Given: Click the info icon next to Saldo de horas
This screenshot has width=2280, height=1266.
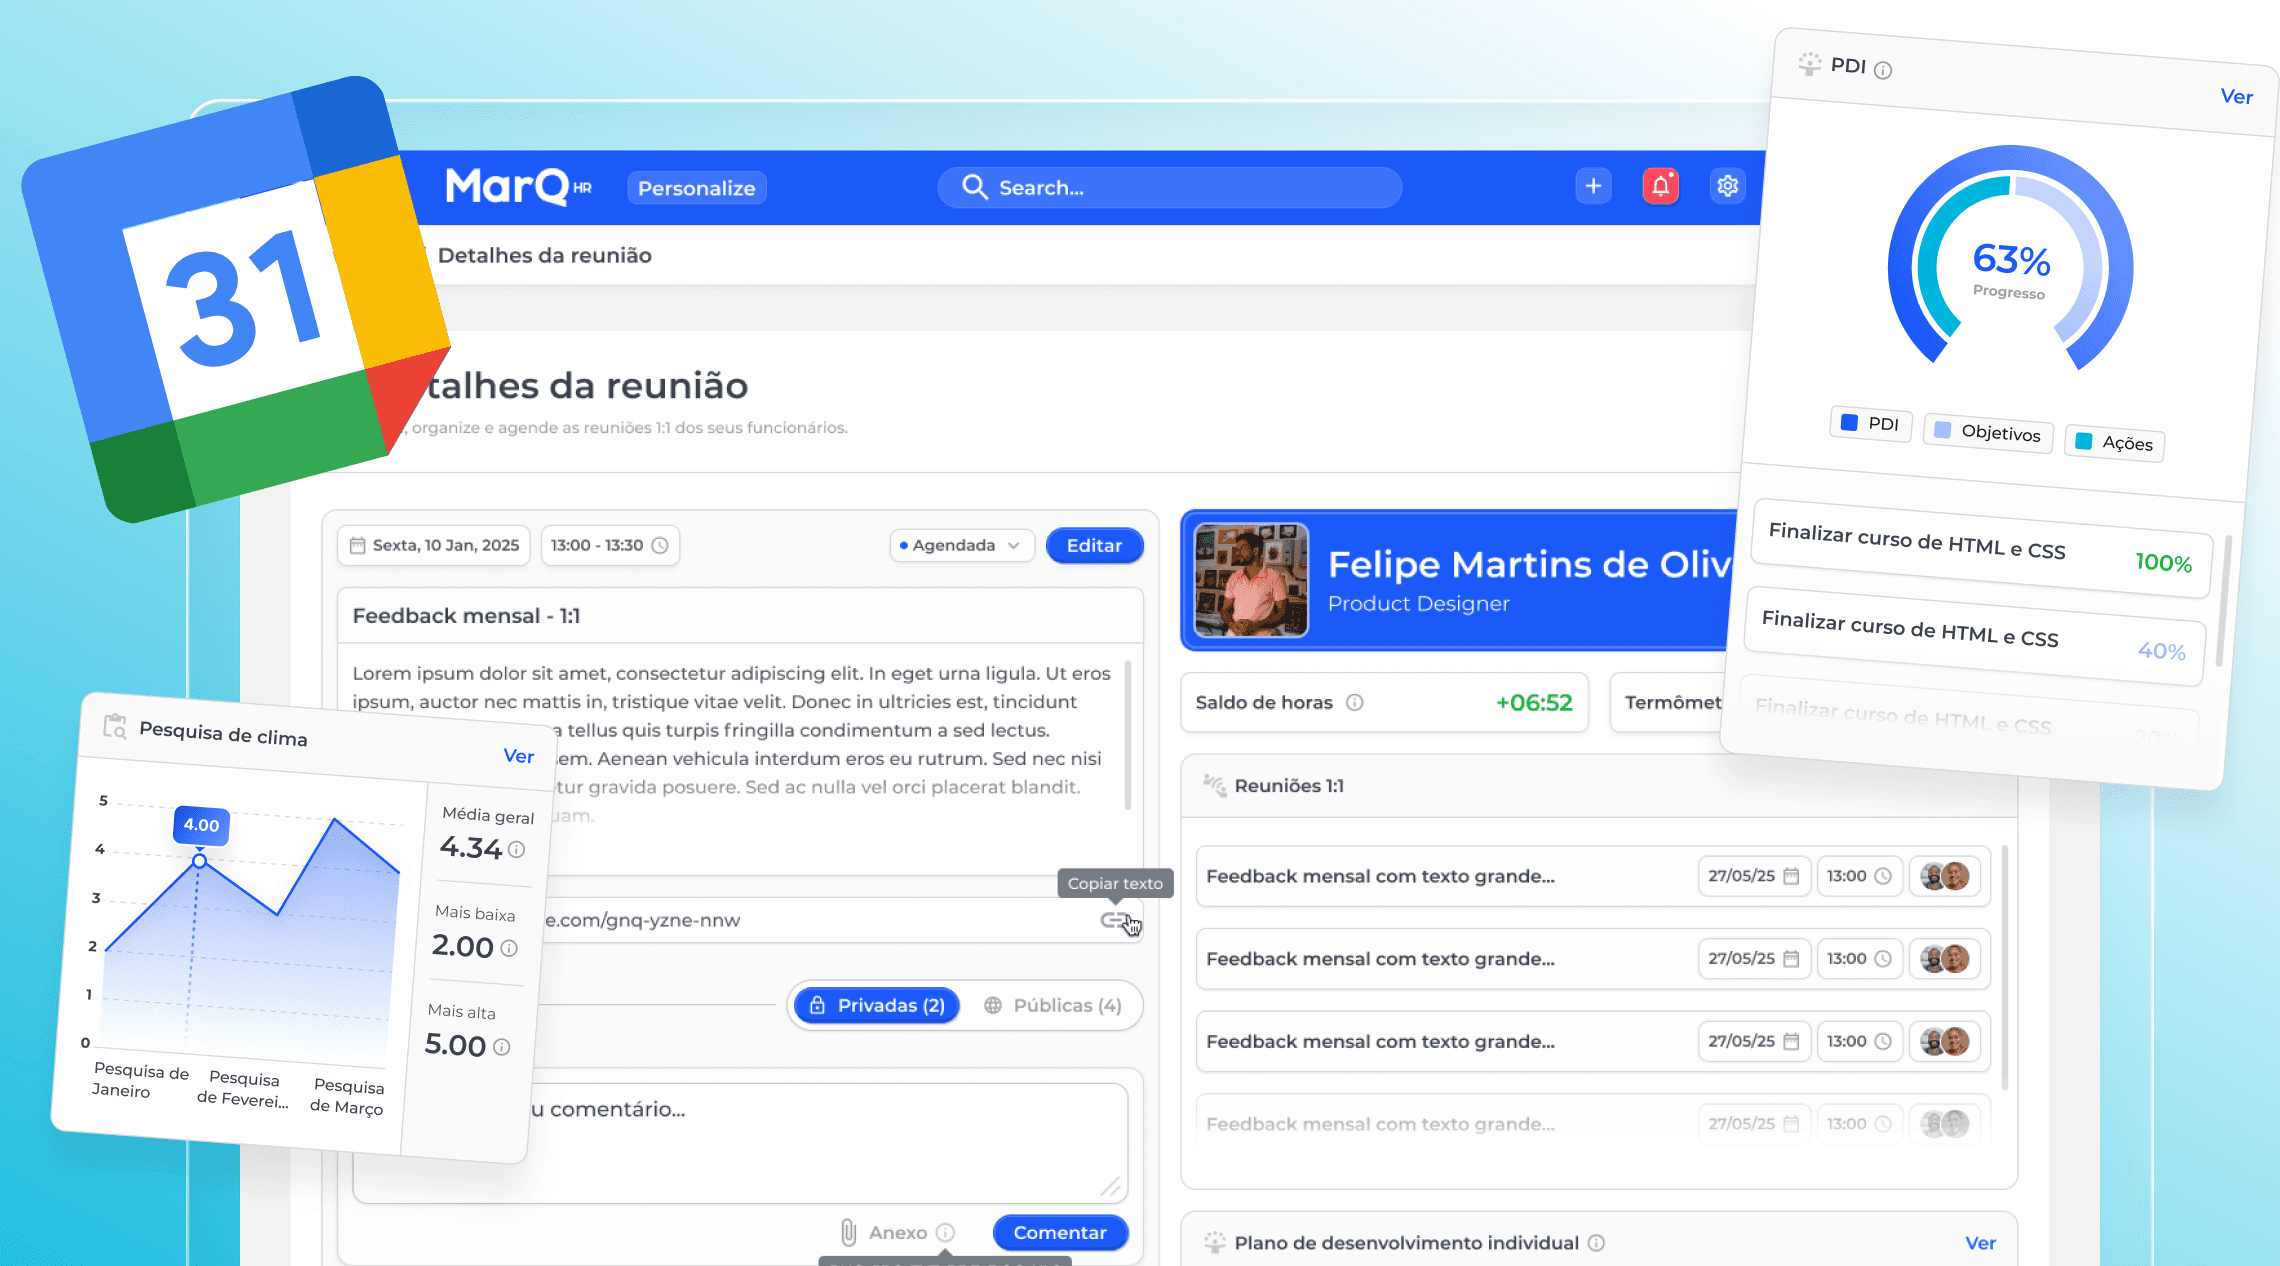Looking at the screenshot, I should point(1354,702).
